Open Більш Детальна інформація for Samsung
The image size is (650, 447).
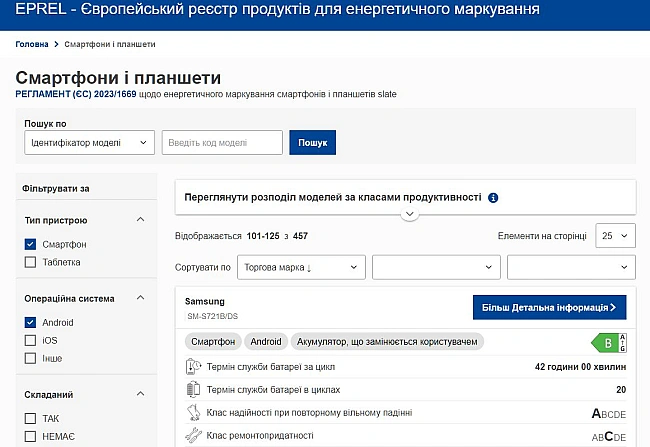[549, 307]
